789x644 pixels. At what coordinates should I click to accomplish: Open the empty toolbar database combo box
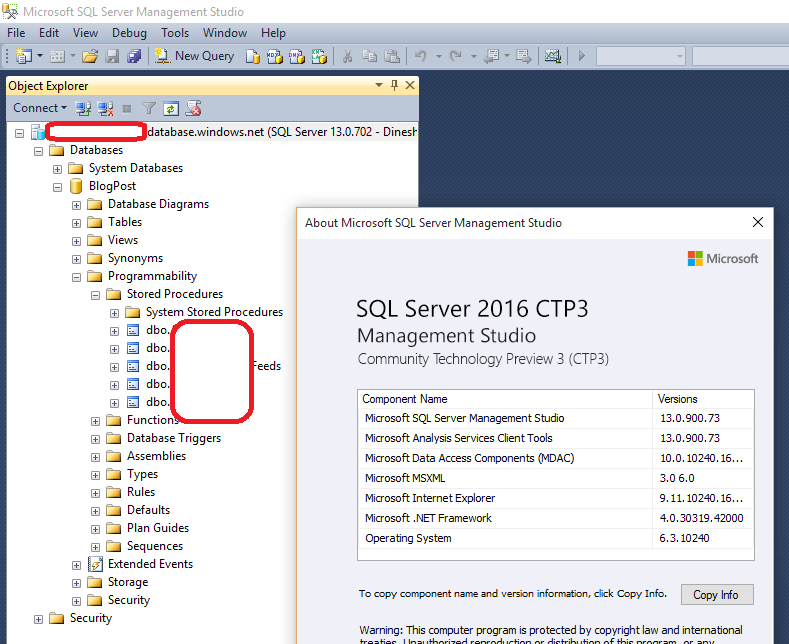[641, 56]
